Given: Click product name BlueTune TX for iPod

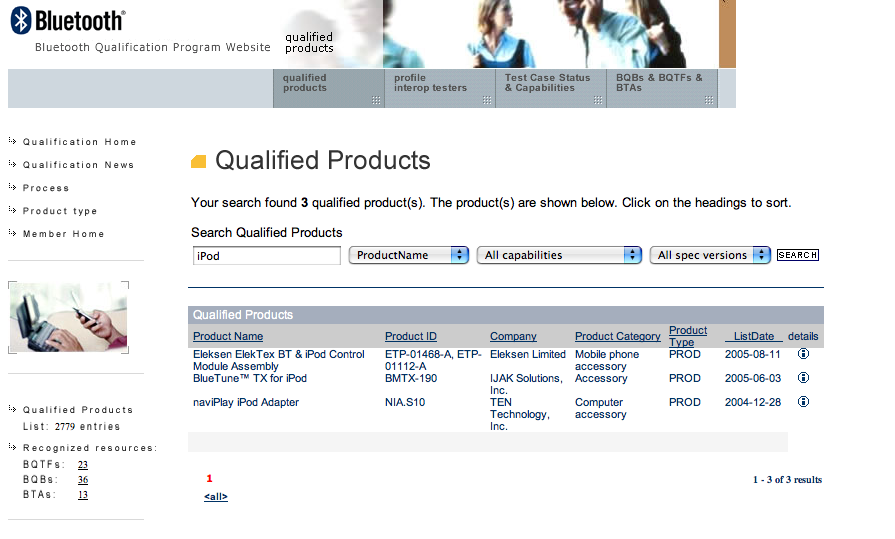Looking at the screenshot, I should (250, 378).
